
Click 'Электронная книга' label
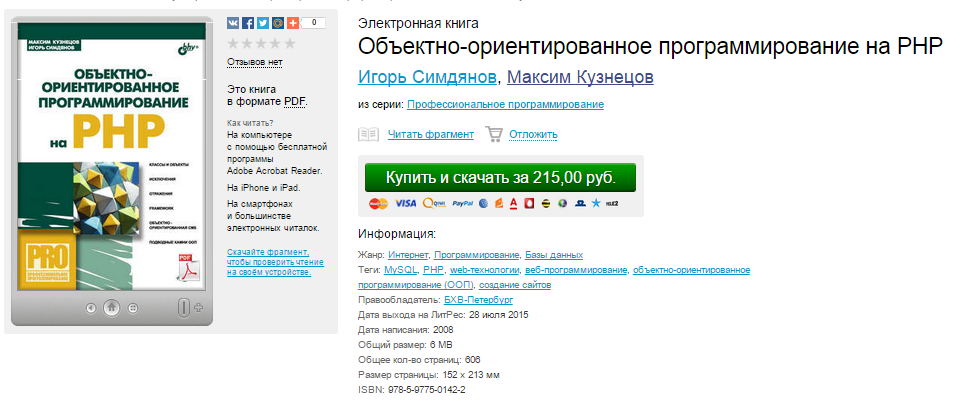418,24
